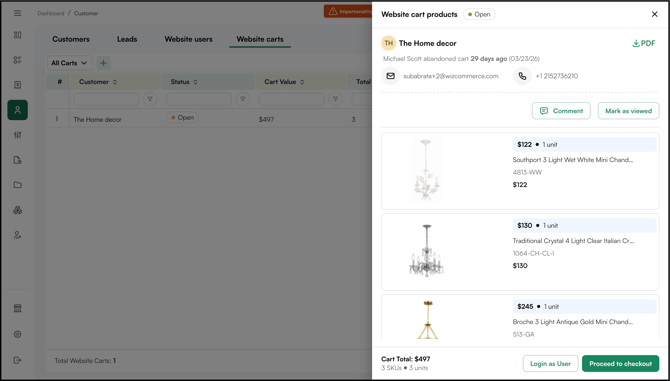Image resolution: width=670 pixels, height=381 pixels.
Task: Click the TH customer avatar
Action: click(x=388, y=43)
